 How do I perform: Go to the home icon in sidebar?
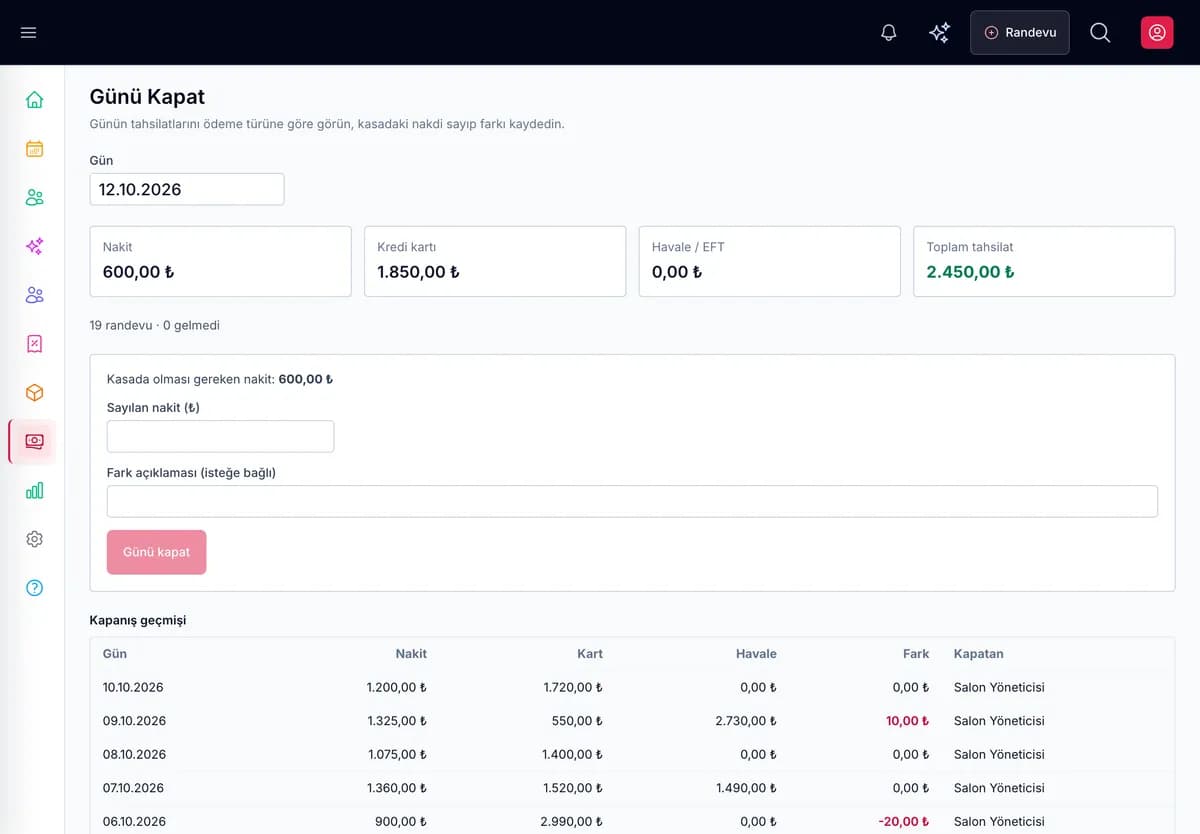click(34, 99)
